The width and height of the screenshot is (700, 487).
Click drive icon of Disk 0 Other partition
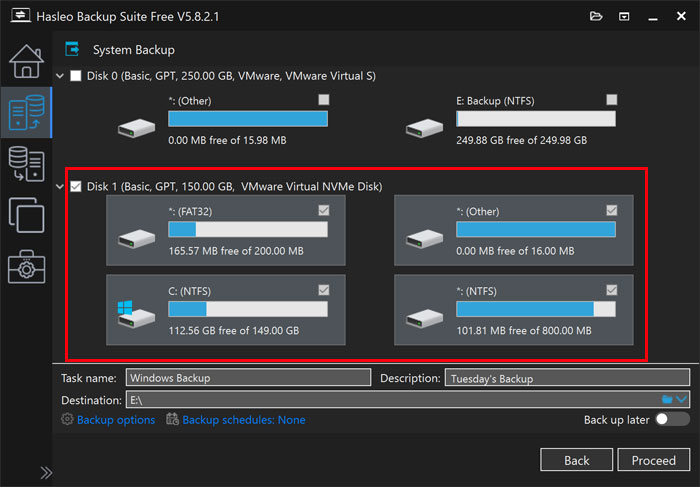tap(136, 128)
